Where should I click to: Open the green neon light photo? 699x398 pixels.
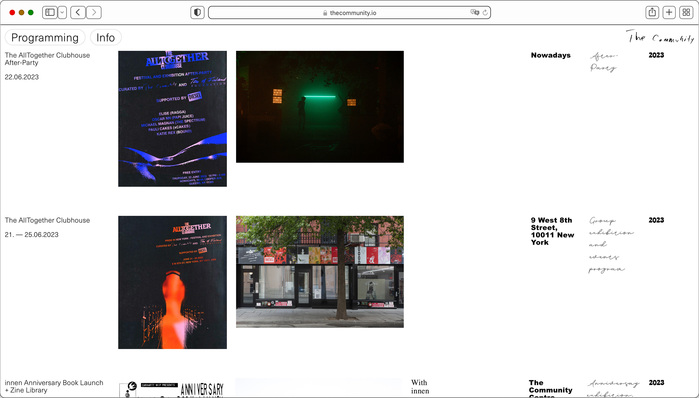point(320,107)
